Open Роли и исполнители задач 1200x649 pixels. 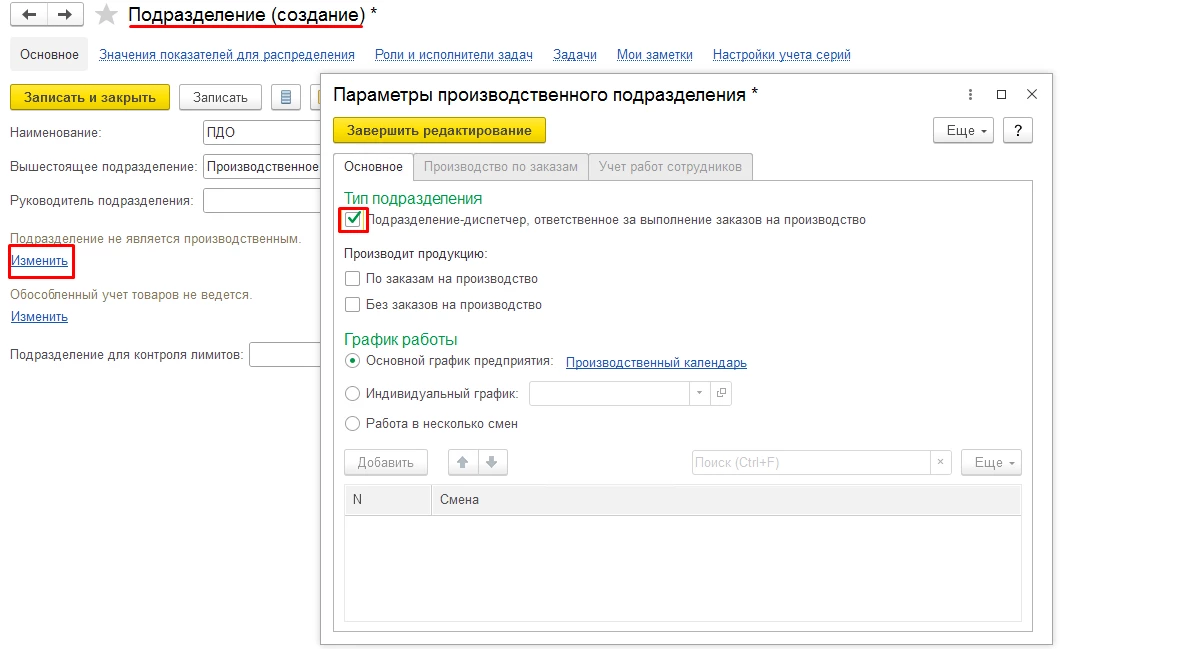coord(454,55)
